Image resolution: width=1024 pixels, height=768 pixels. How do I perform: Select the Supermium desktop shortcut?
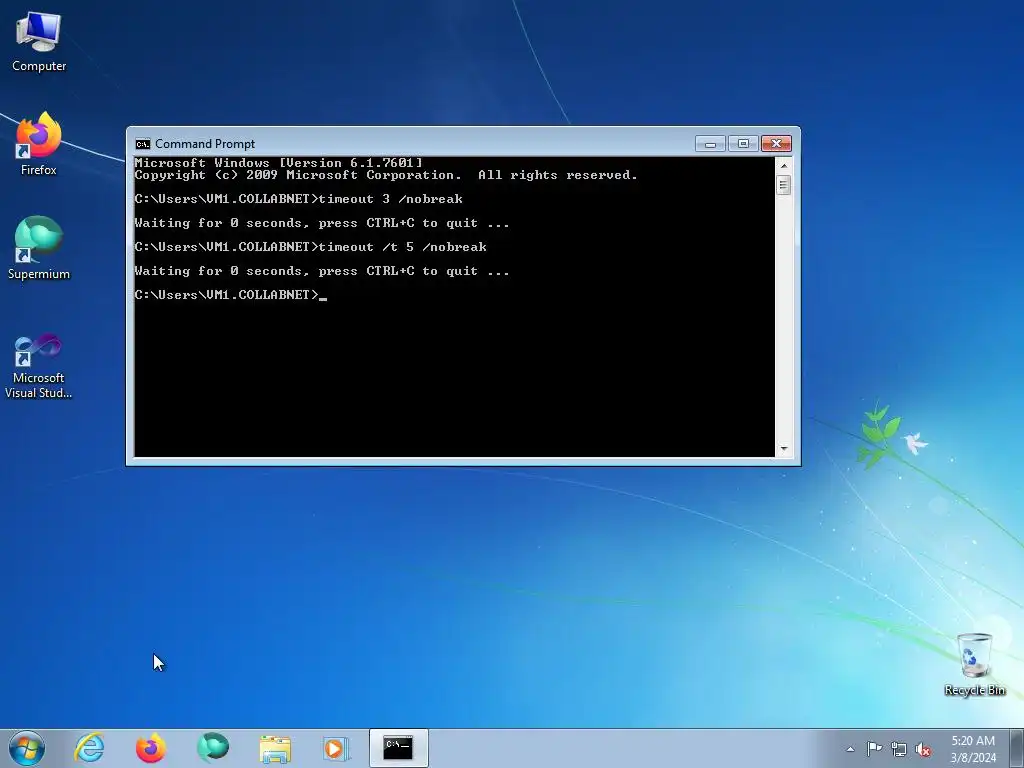pos(39,248)
